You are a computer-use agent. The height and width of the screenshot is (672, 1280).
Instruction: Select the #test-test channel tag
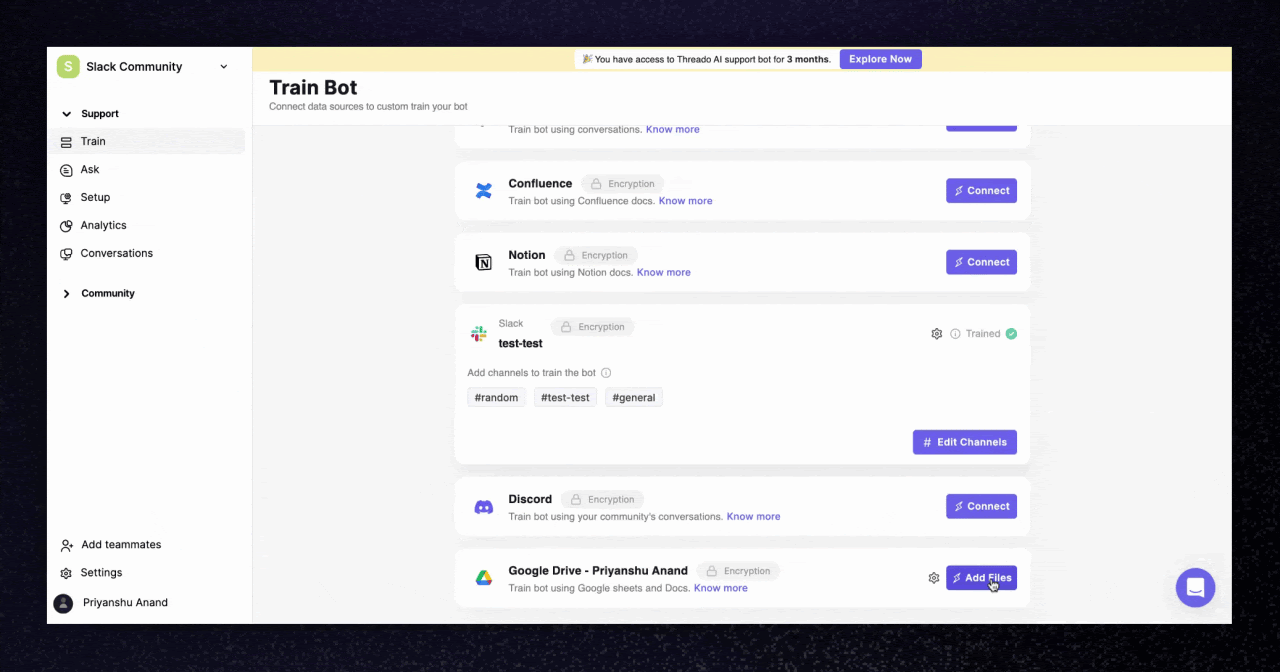(565, 398)
